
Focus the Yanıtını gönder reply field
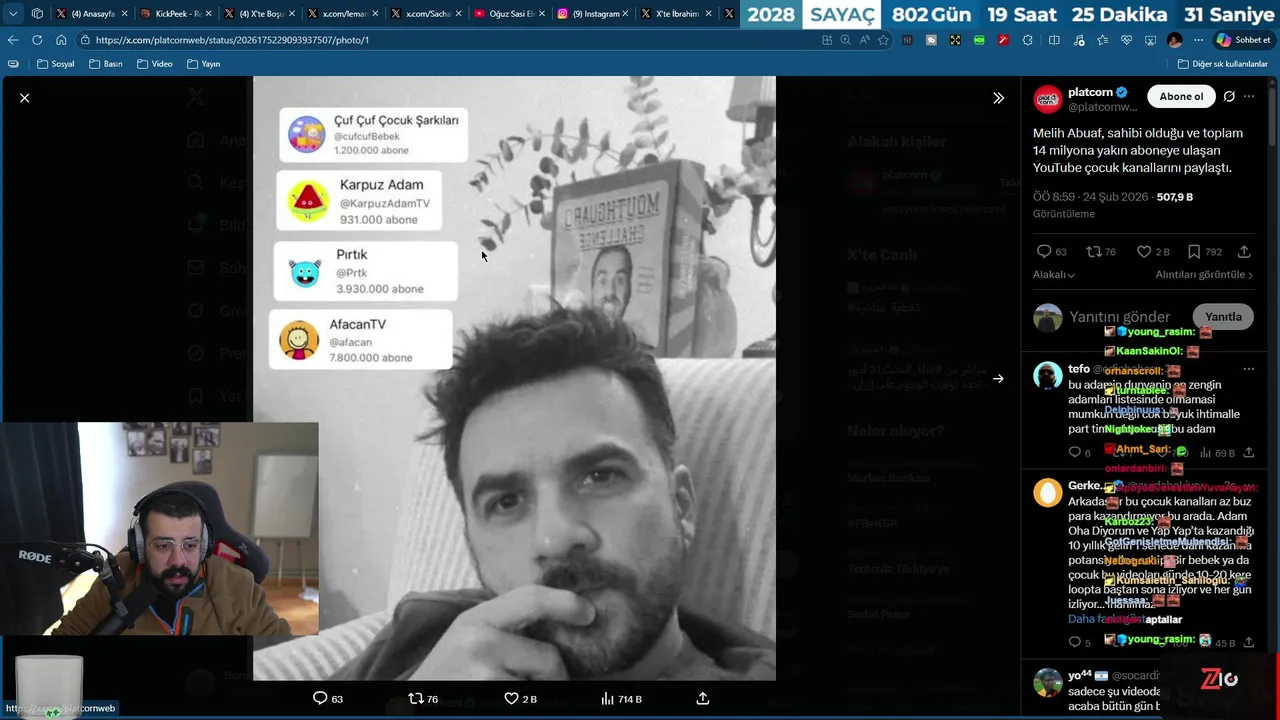pos(1120,317)
